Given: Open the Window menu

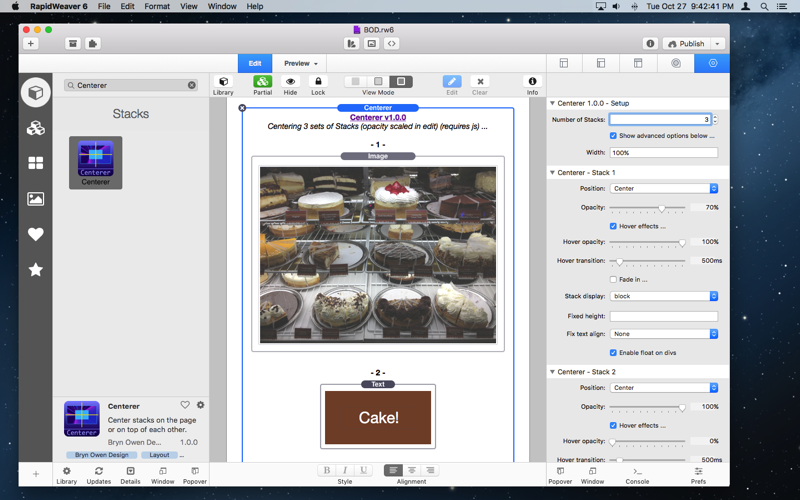Looking at the screenshot, I should pos(222,6).
